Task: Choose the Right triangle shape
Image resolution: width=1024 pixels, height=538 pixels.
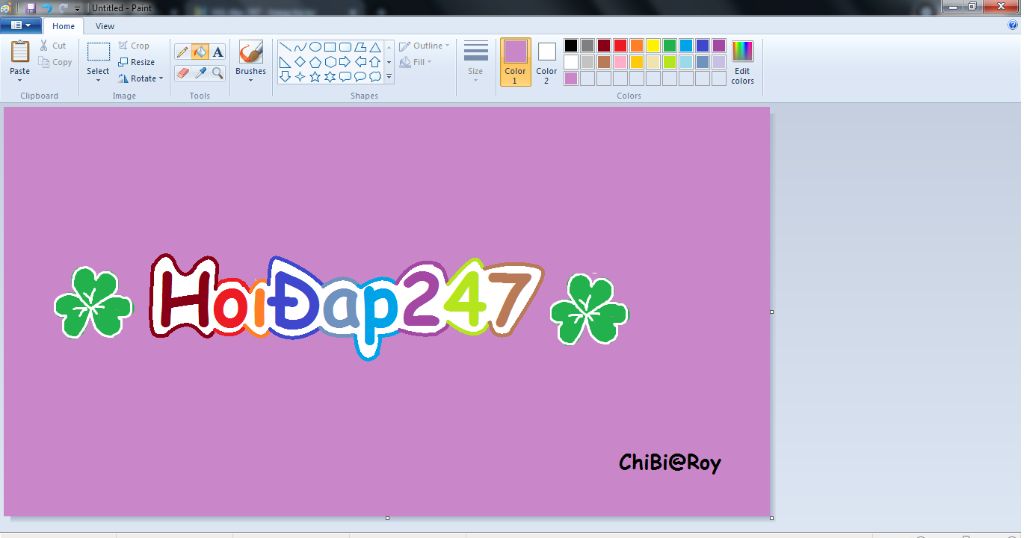Action: pos(285,62)
